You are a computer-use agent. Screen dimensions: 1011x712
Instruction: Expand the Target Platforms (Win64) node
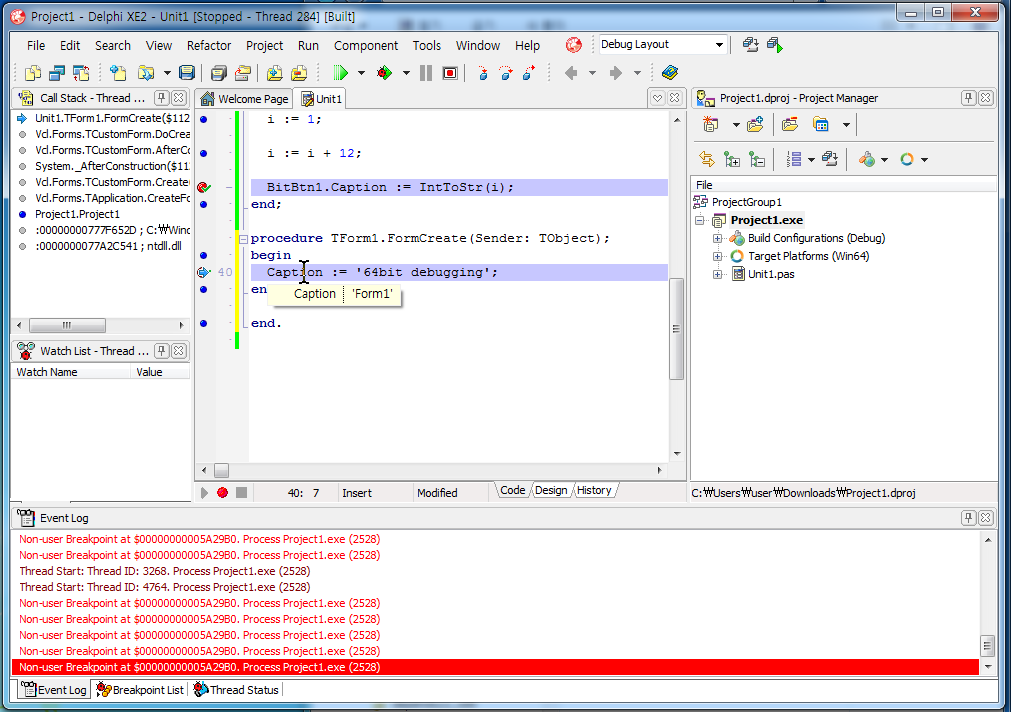click(x=717, y=256)
